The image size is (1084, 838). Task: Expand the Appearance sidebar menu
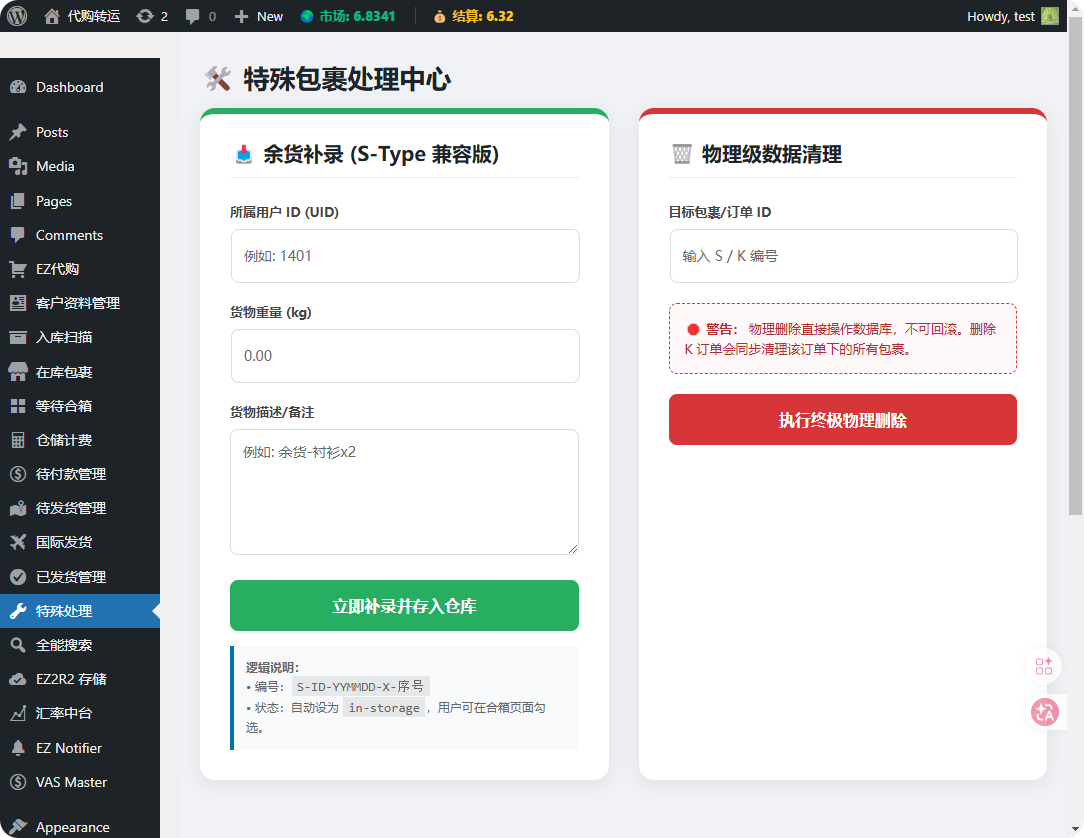(x=72, y=827)
